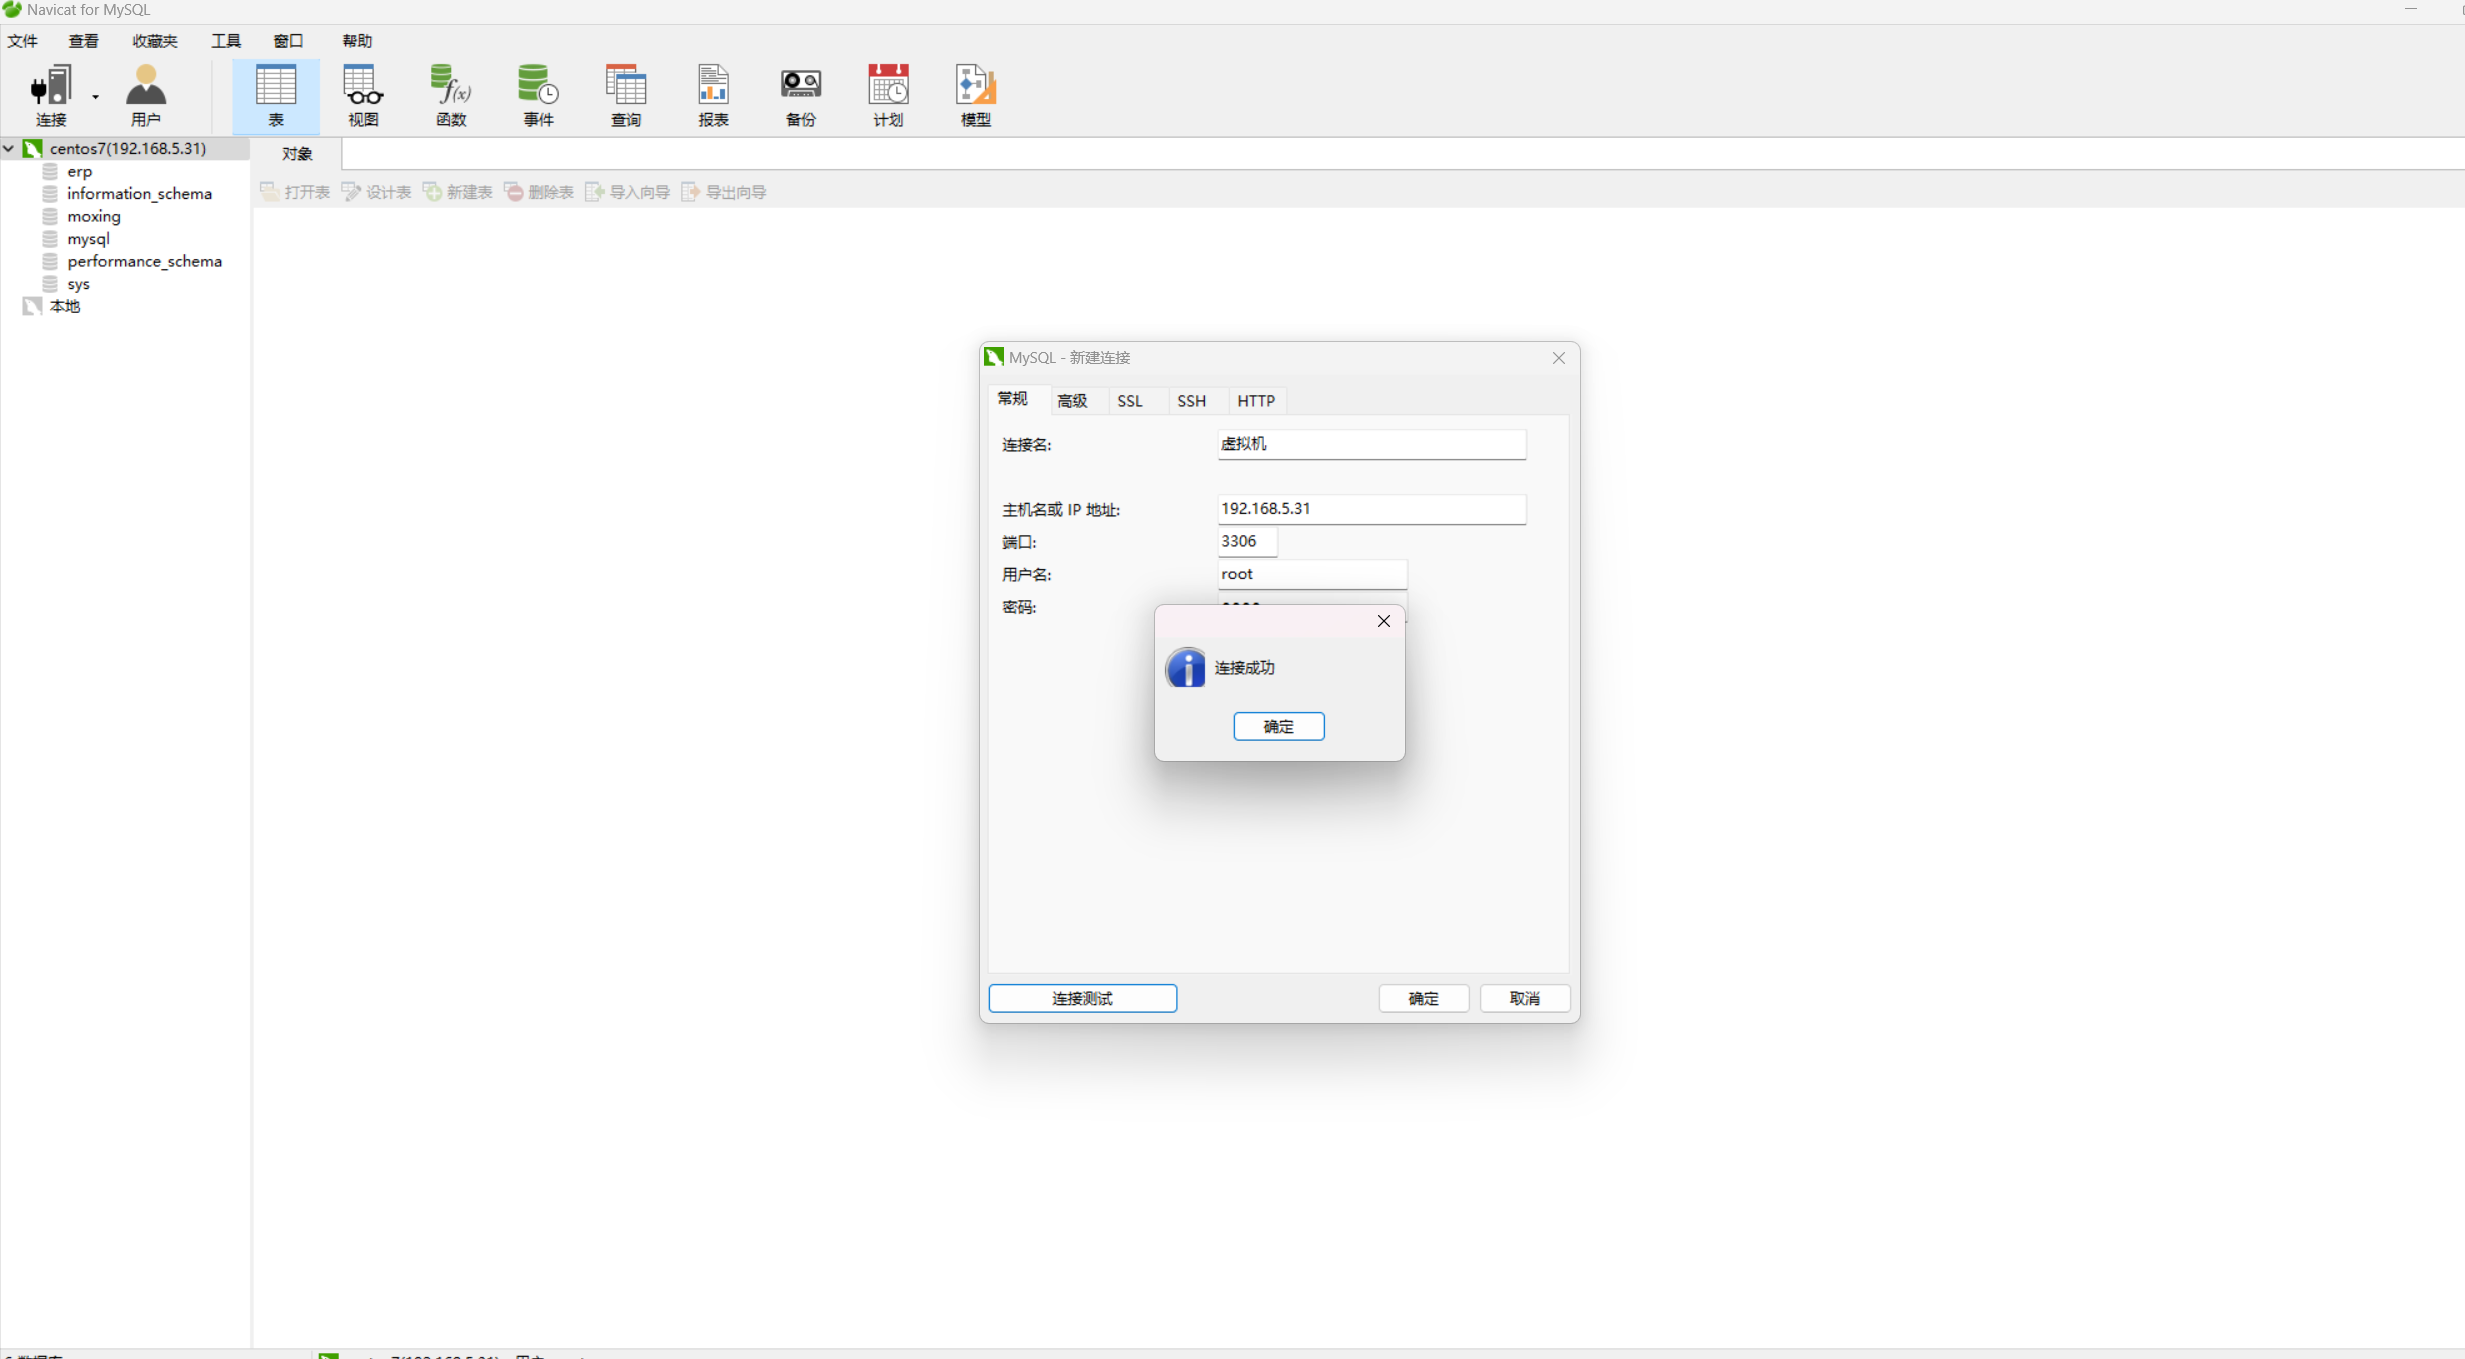
Task: Collapse the centos7(192.168.5.31) tree node
Action: 9,148
